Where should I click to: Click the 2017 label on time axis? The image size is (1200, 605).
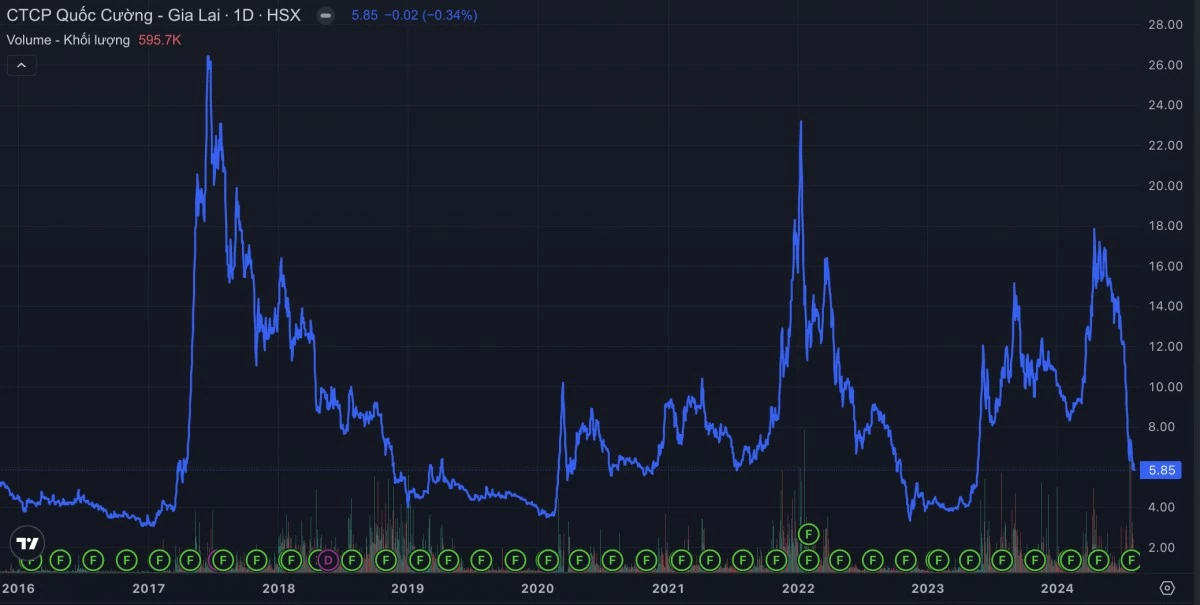(149, 588)
